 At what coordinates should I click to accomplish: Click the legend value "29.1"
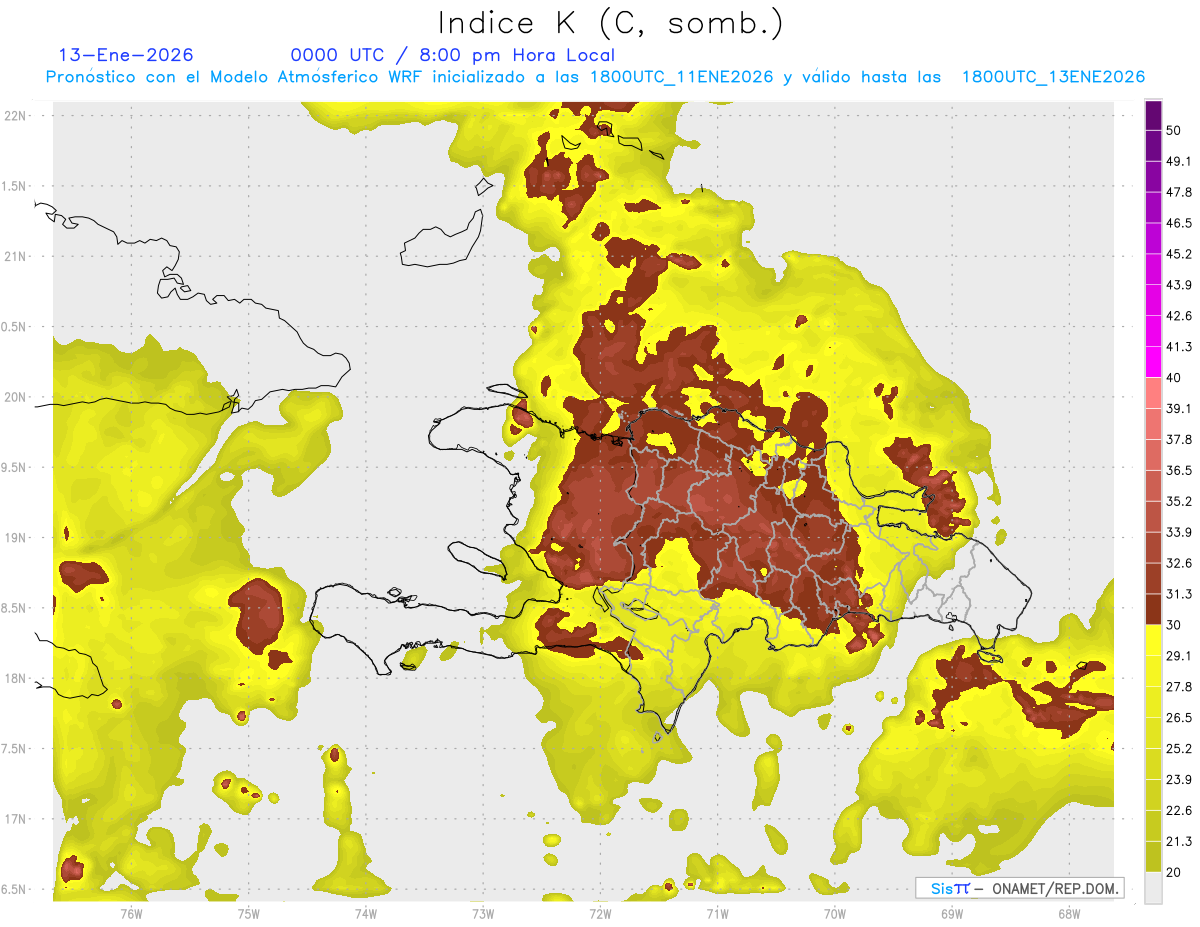pyautogui.click(x=1179, y=655)
